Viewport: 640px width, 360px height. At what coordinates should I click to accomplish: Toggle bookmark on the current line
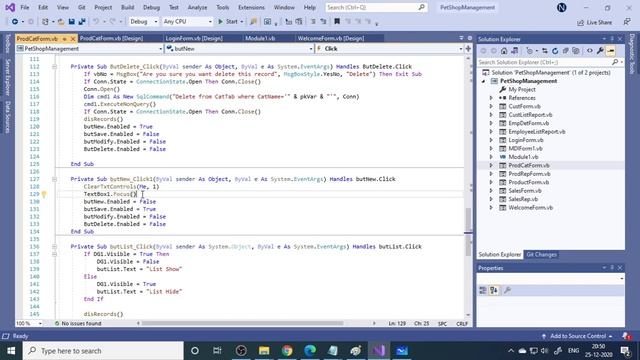[337, 22]
